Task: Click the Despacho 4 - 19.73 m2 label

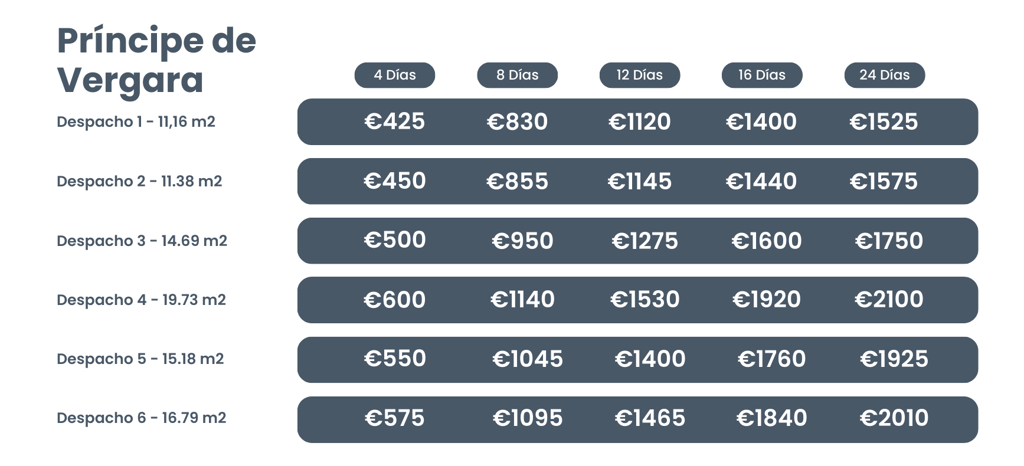Action: click(141, 300)
